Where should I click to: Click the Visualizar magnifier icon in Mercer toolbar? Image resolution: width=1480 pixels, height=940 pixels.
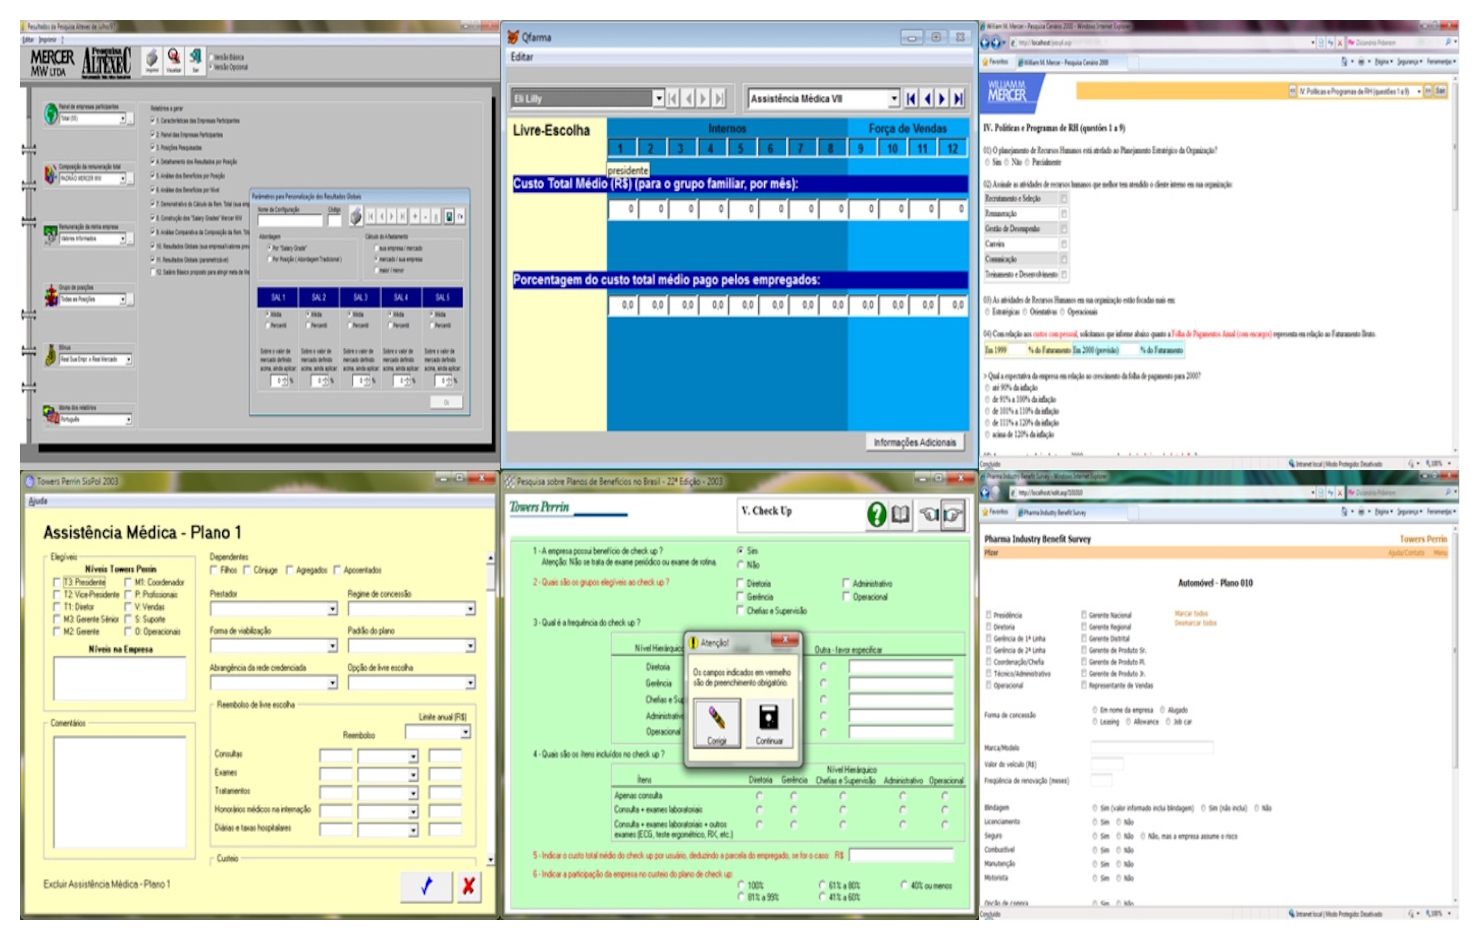tap(174, 58)
